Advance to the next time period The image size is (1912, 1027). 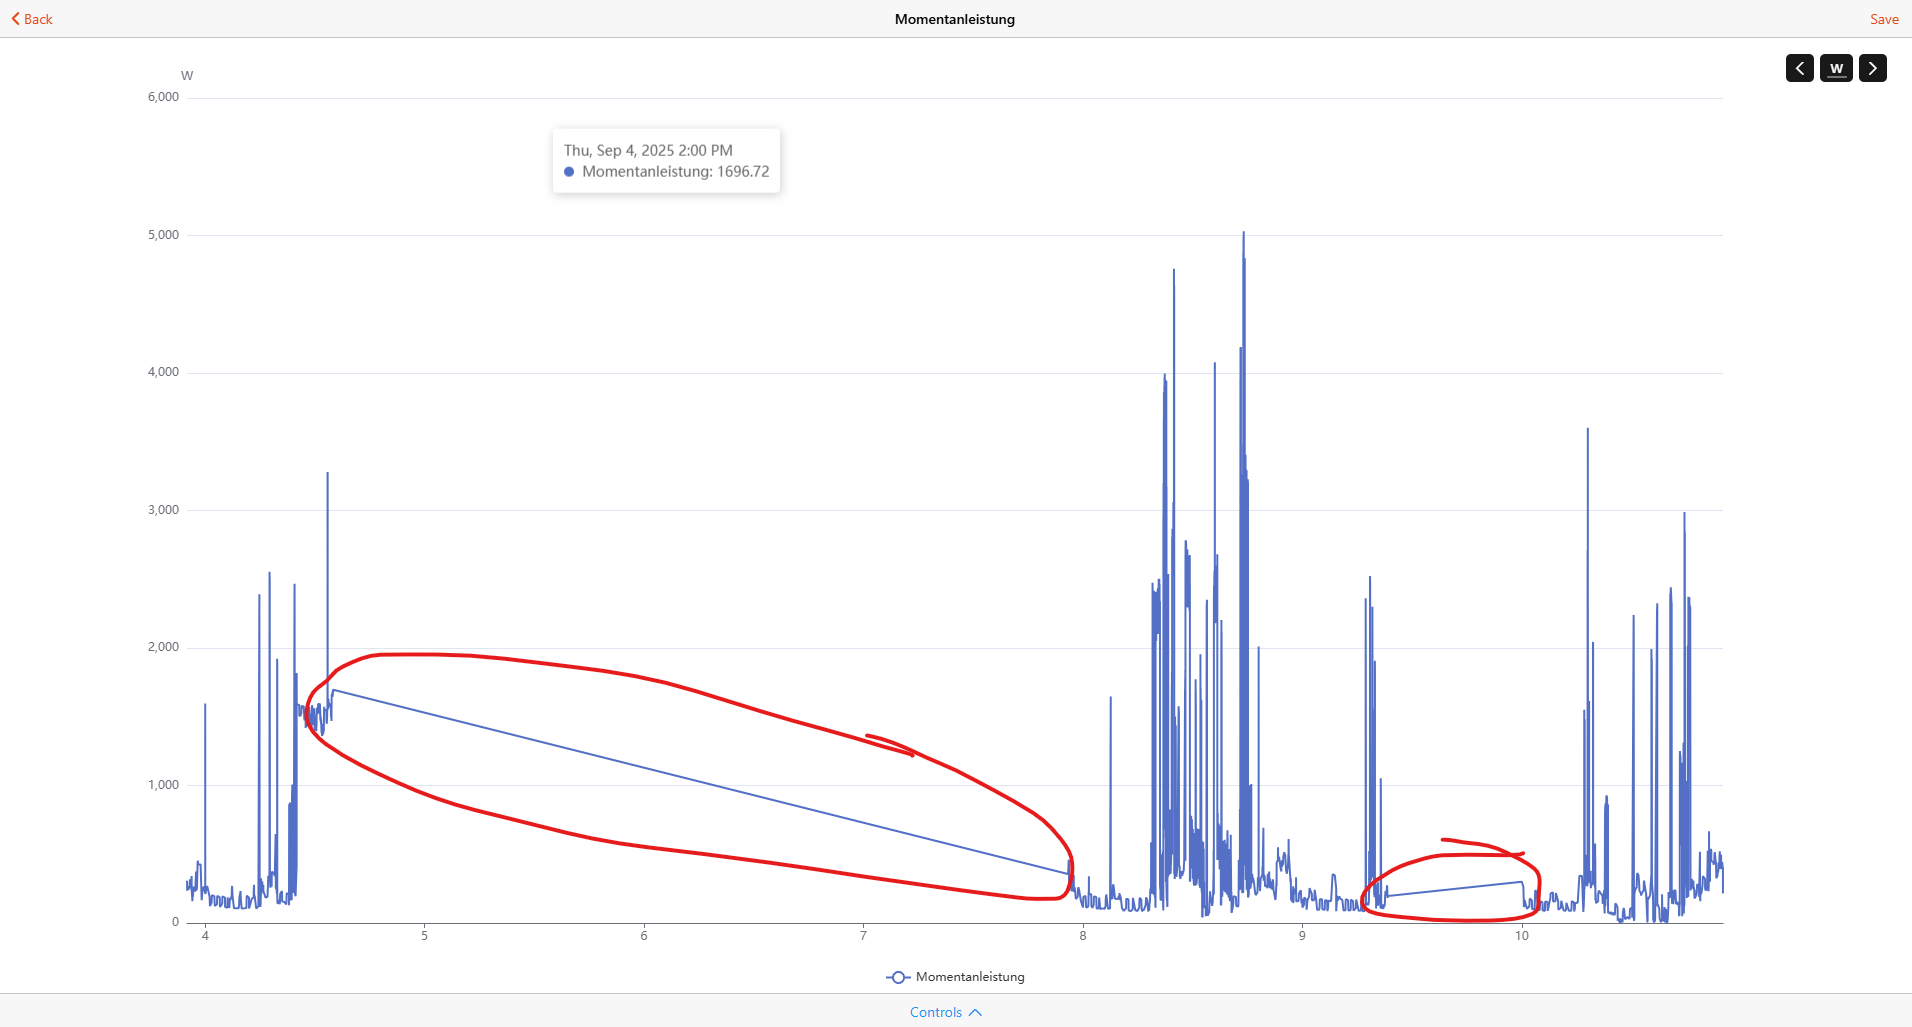point(1872,68)
